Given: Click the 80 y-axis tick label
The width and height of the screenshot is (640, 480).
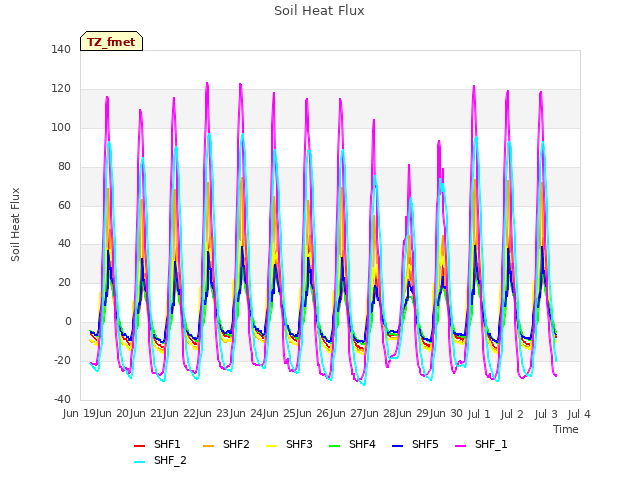Looking at the screenshot, I should (64, 167).
